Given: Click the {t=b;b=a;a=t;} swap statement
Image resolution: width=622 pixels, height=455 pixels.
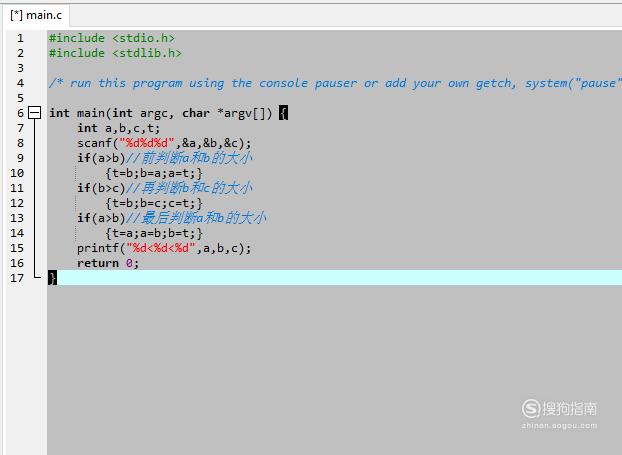Looking at the screenshot, I should pyautogui.click(x=154, y=173).
